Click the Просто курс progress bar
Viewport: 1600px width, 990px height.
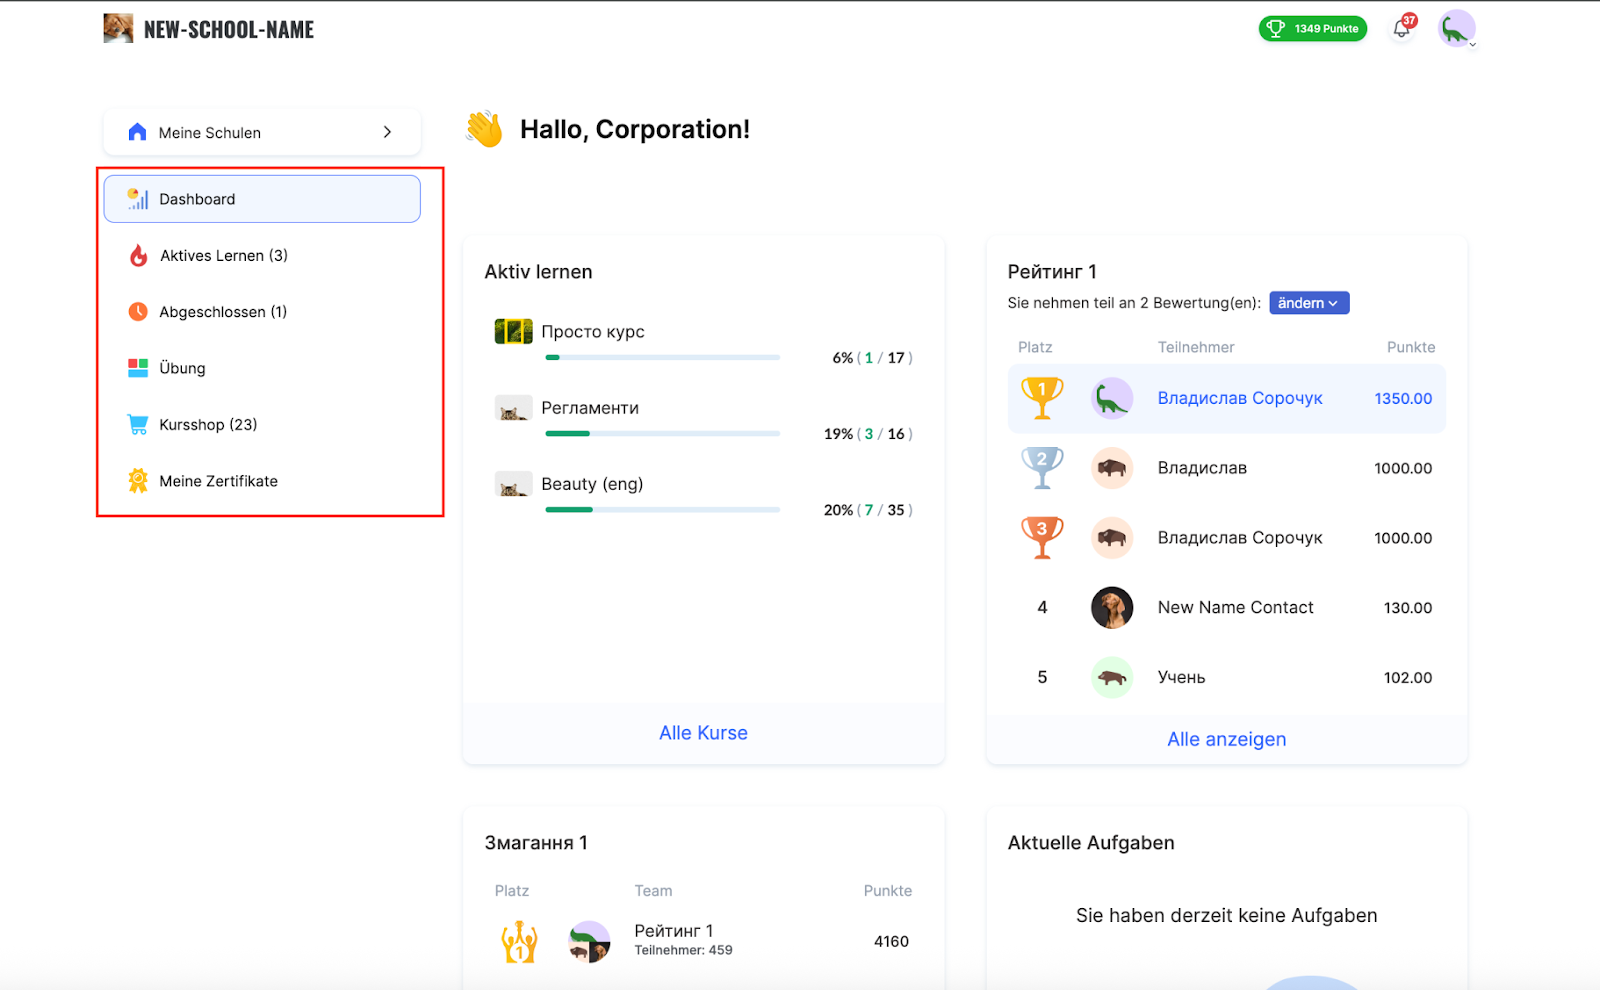click(662, 357)
